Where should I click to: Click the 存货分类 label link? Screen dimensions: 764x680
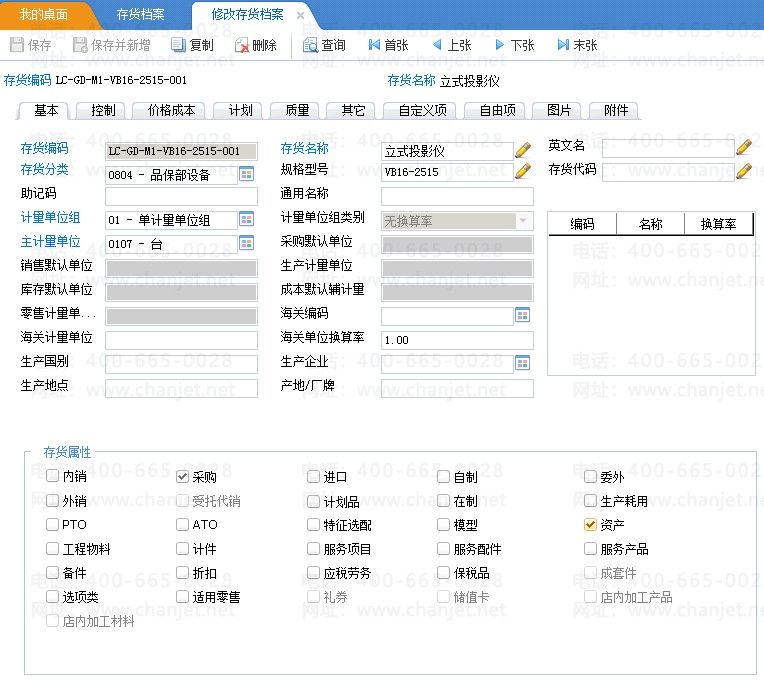point(45,170)
